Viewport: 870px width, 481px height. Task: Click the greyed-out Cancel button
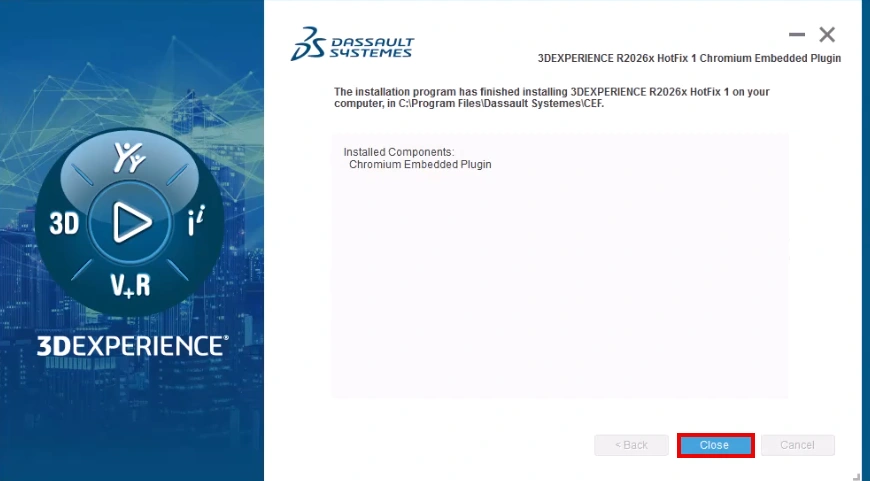[x=797, y=445]
